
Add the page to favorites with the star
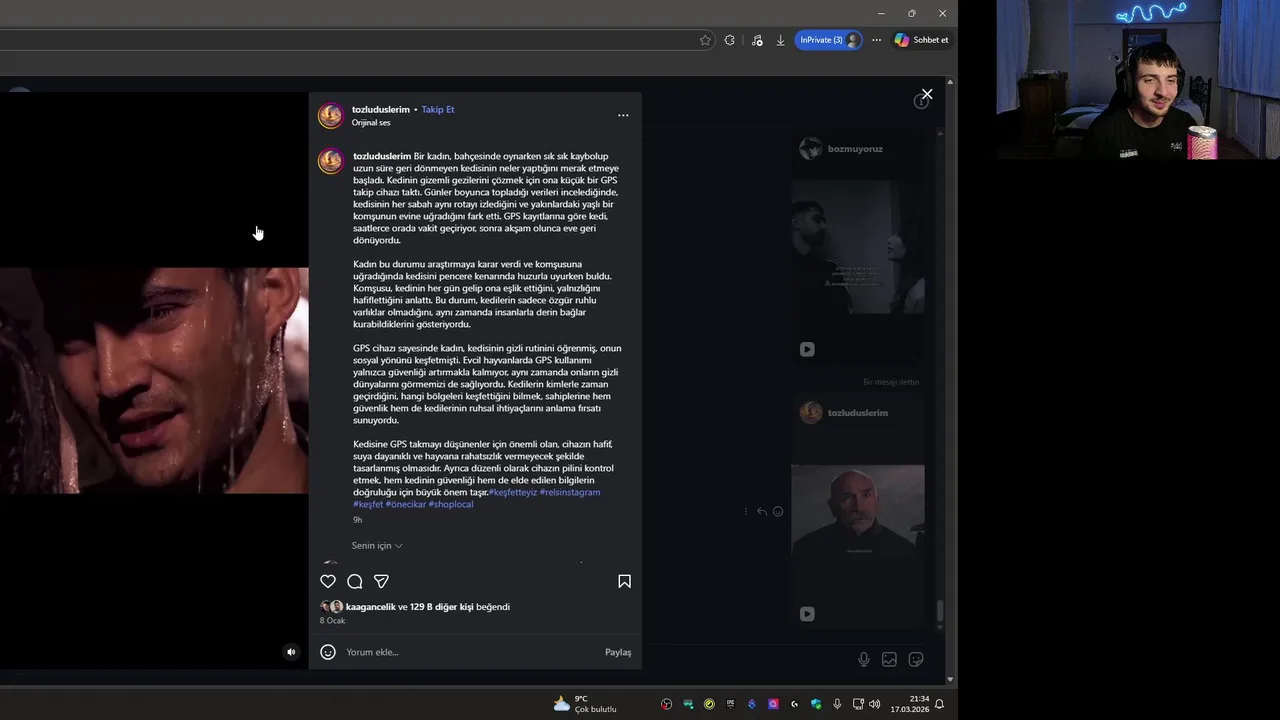pos(705,40)
